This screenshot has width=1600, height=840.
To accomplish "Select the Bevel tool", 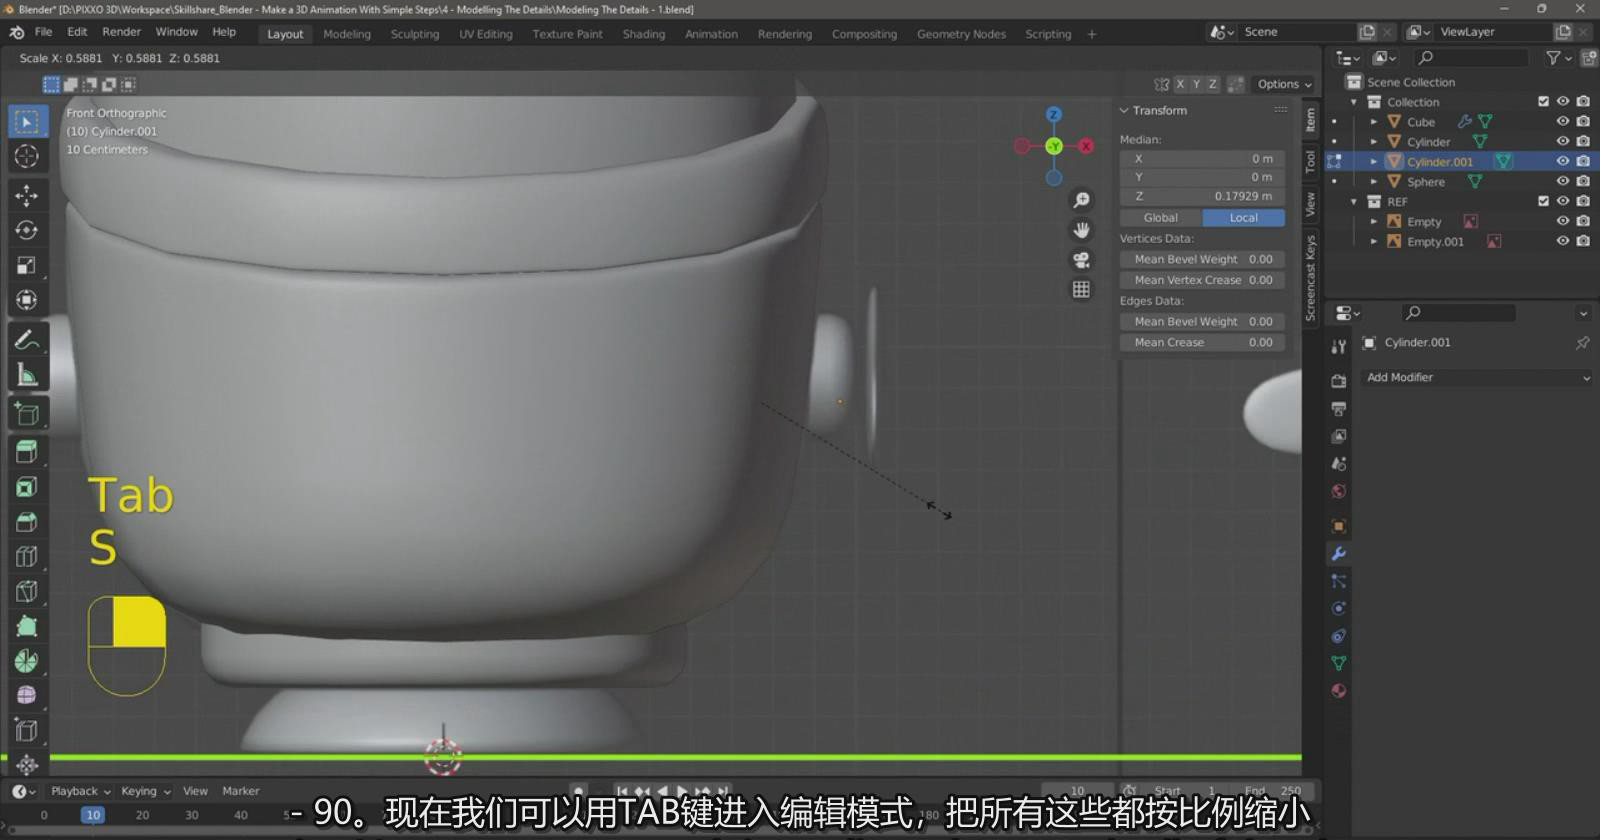I will pyautogui.click(x=27, y=522).
